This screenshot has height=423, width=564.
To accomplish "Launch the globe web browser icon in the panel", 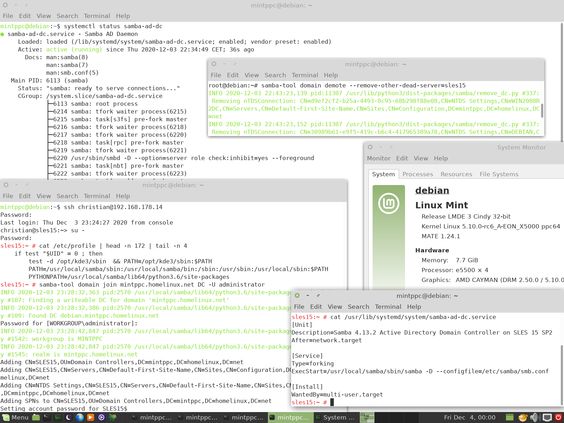I will 79,418.
